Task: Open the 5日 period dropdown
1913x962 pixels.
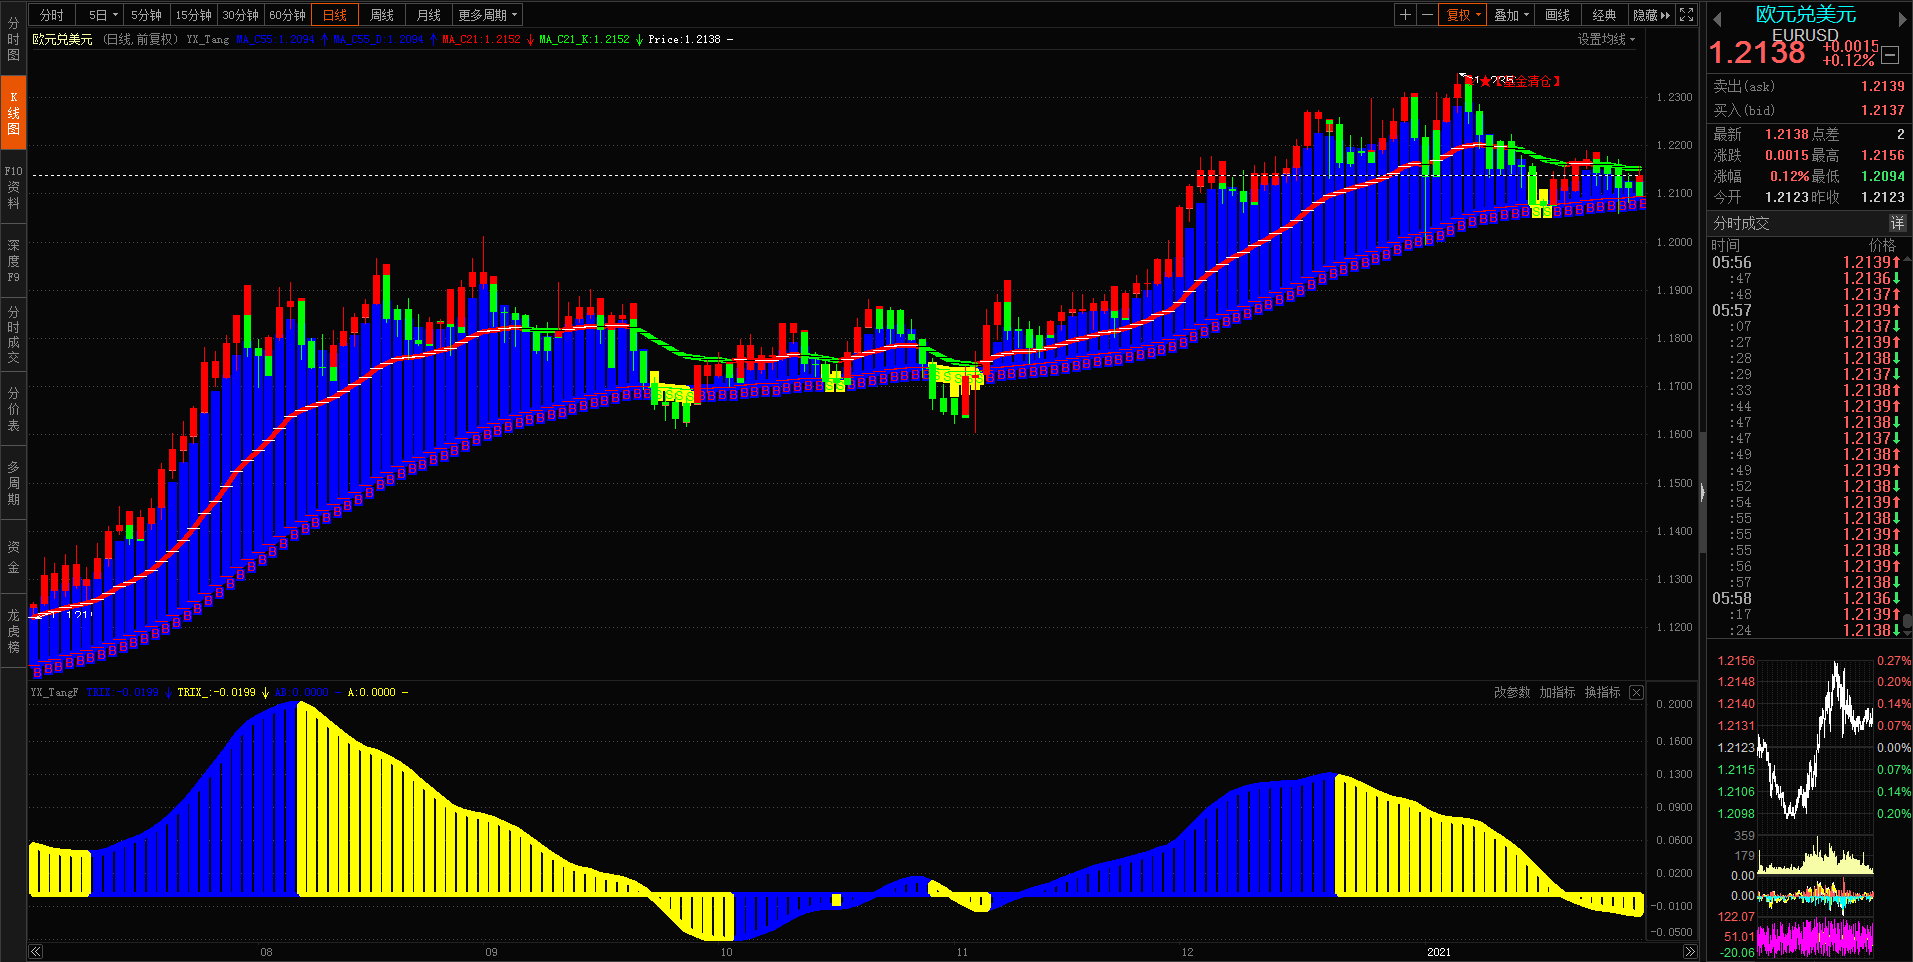Action: click(103, 15)
